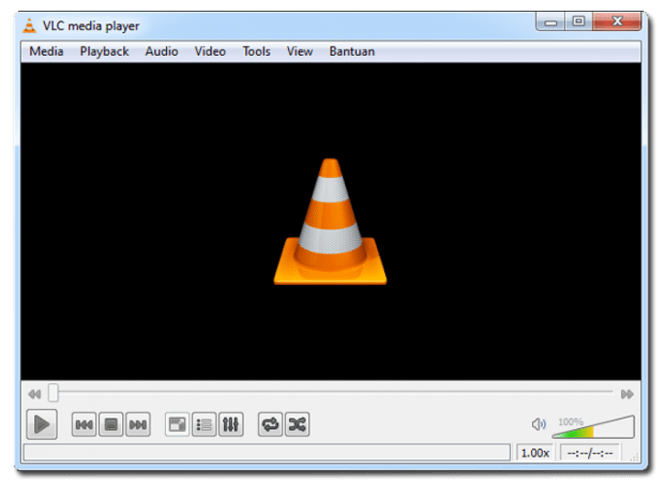This screenshot has height=484, width=665.
Task: Open the Tools menu
Action: coord(256,51)
